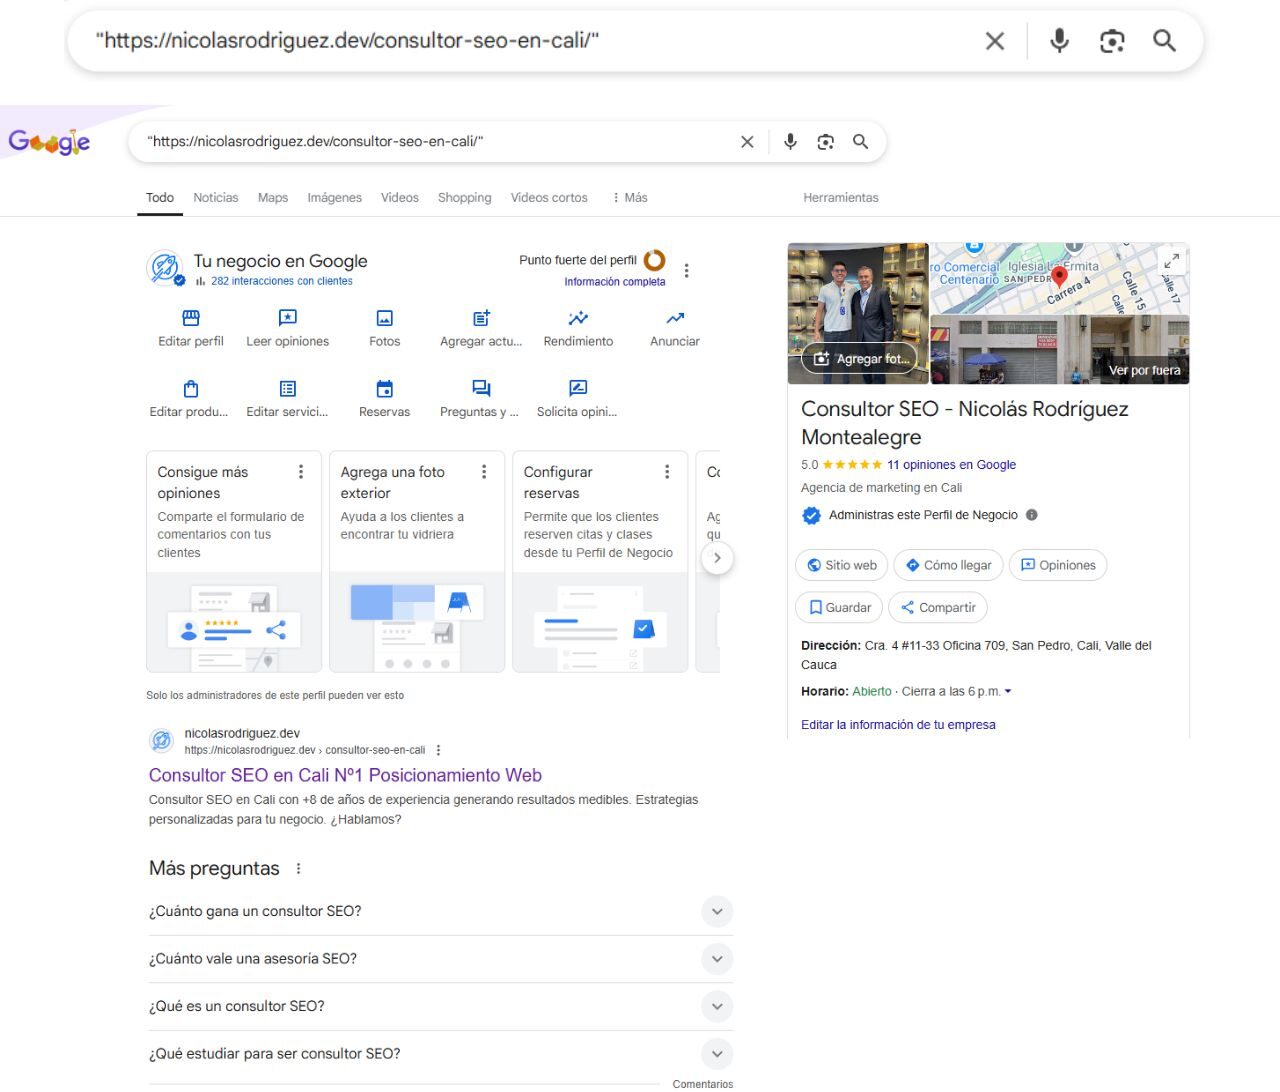The height and width of the screenshot is (1092, 1280).
Task: Click Comentarios feedback link
Action: (x=703, y=1084)
